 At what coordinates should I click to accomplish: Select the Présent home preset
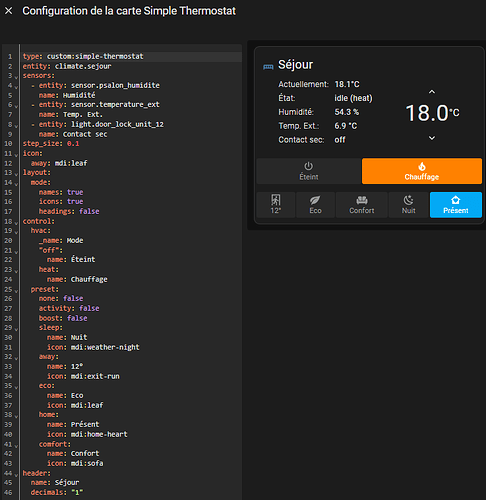coord(456,205)
